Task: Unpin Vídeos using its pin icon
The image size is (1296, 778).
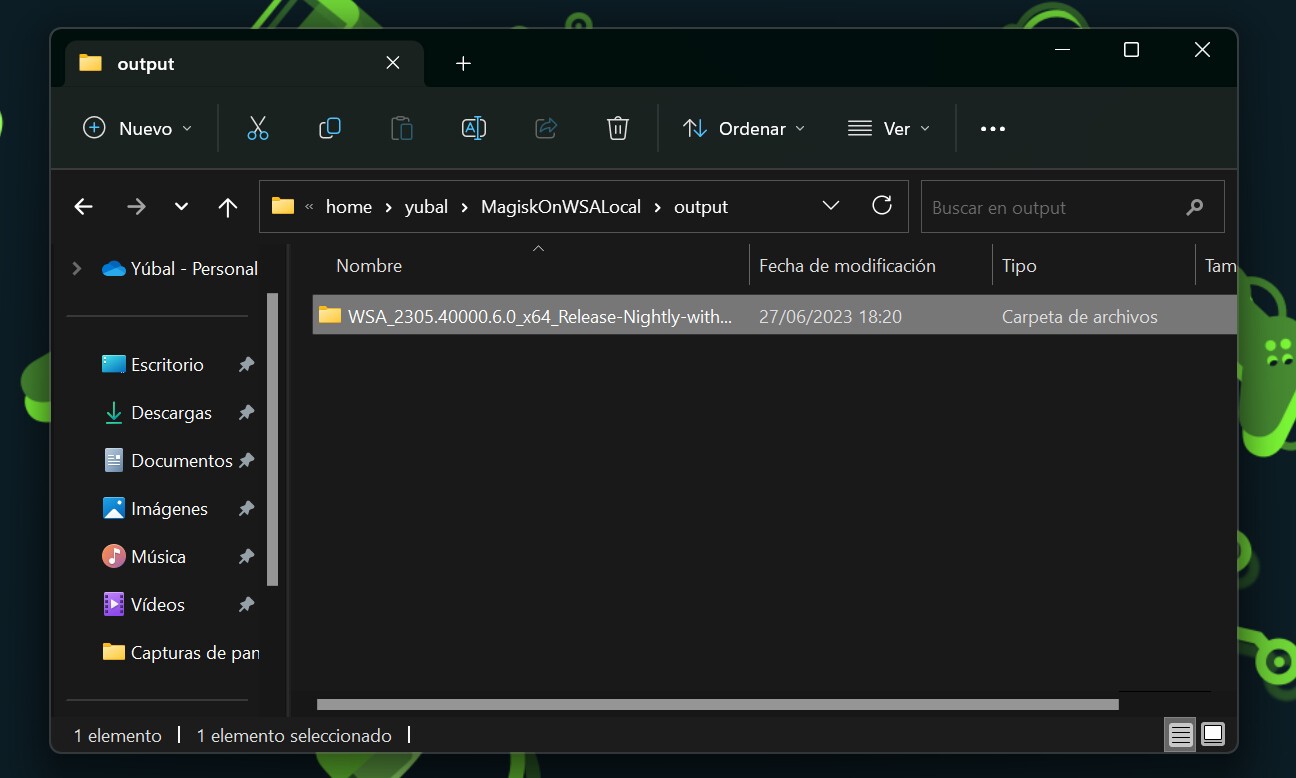Action: 246,605
